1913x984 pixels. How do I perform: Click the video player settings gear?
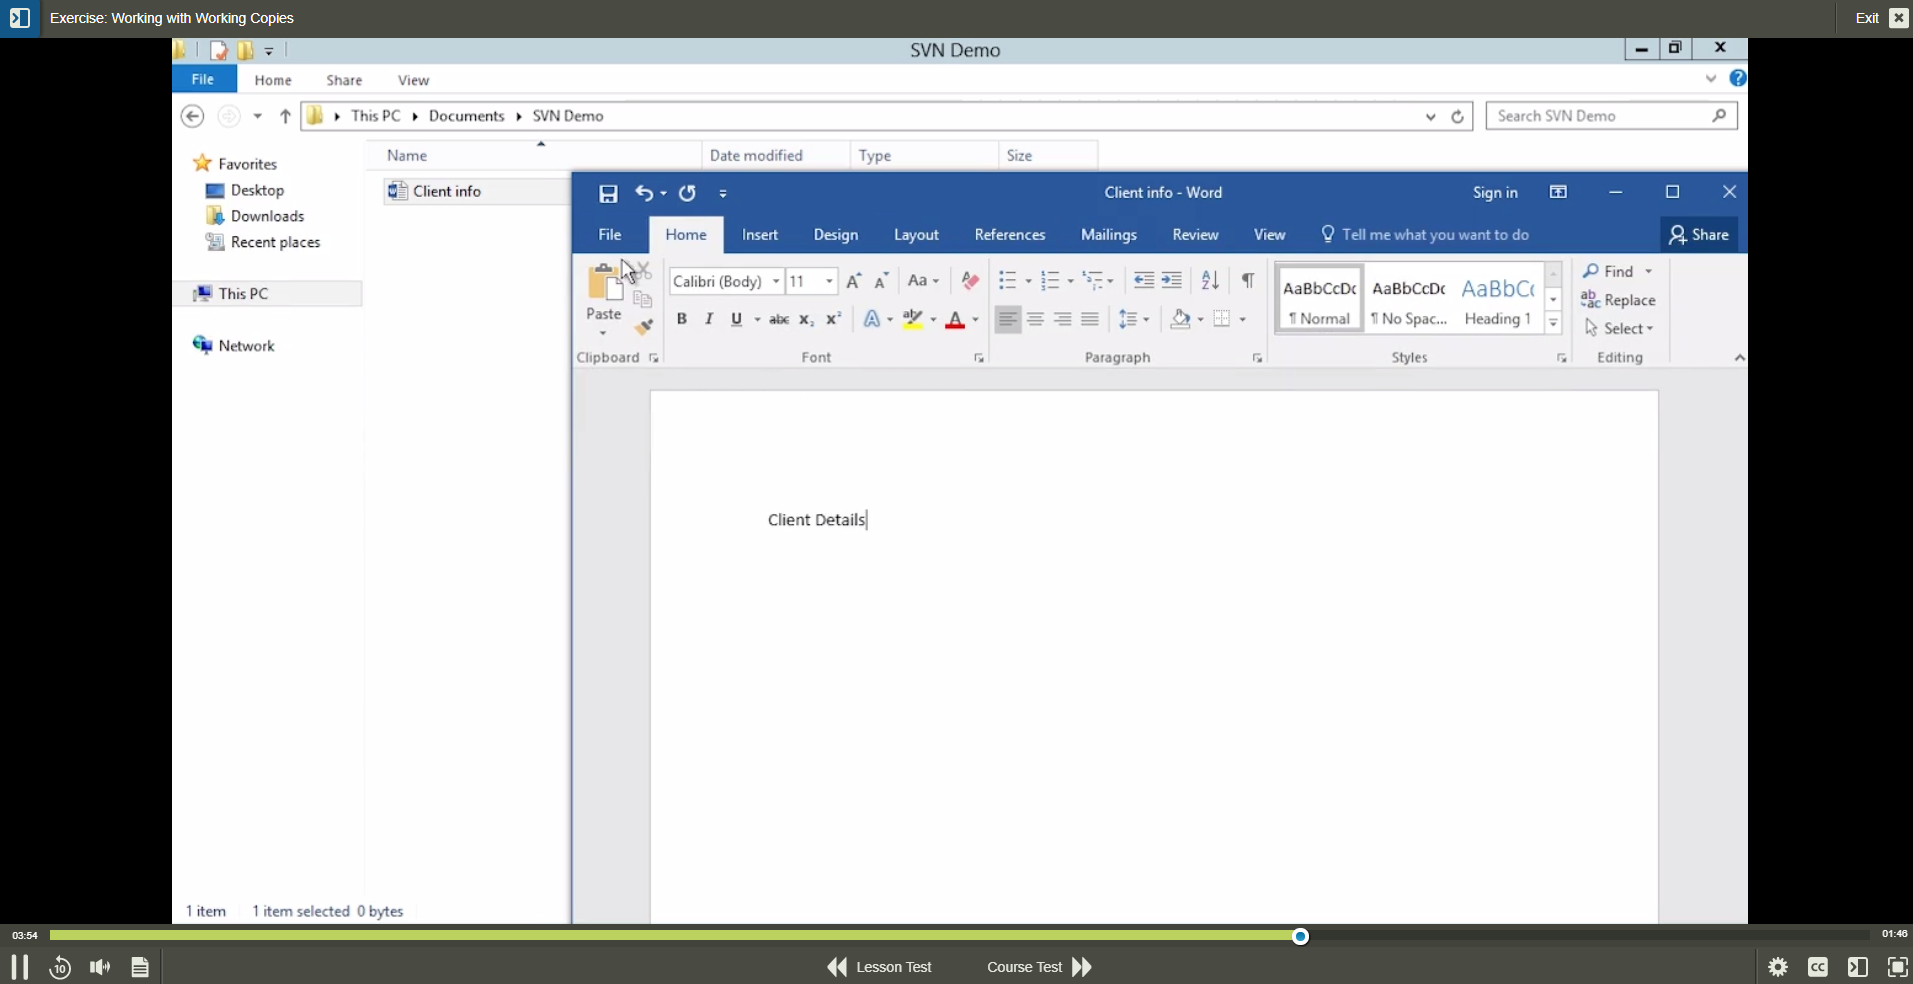(x=1777, y=967)
